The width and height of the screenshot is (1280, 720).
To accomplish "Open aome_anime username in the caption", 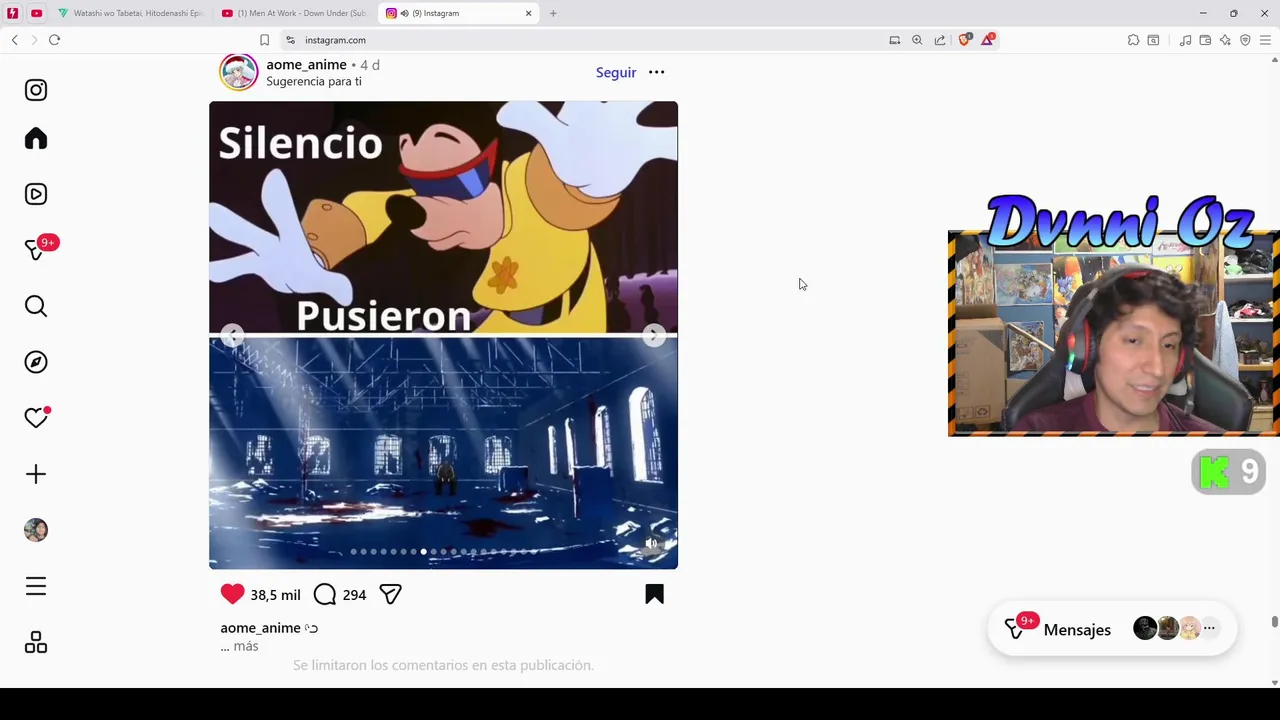I will pos(260,628).
